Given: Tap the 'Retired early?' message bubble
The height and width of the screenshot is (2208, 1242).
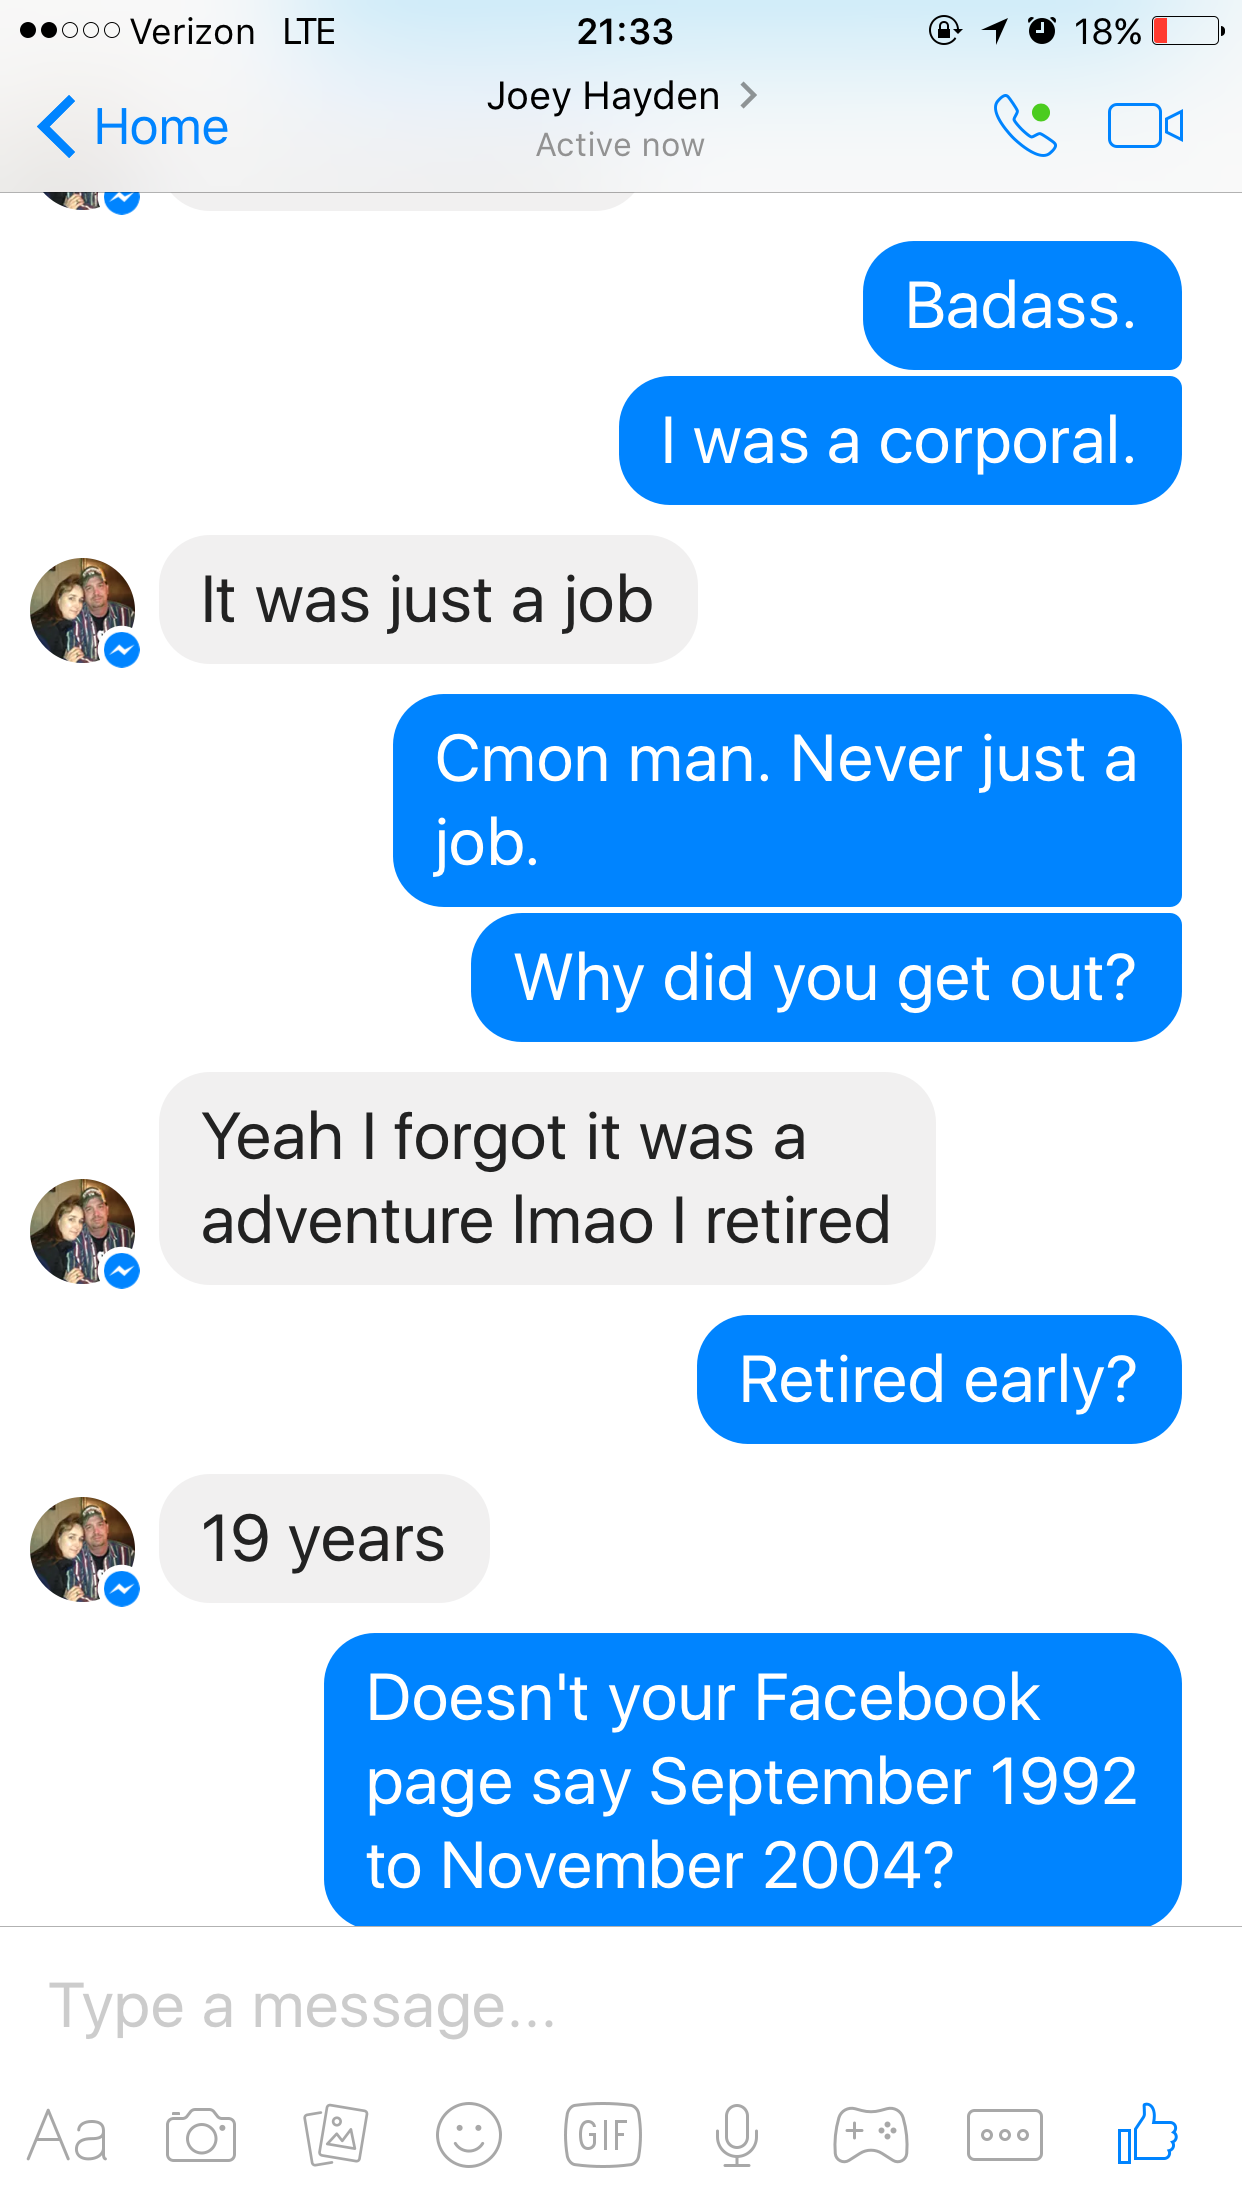Looking at the screenshot, I should pos(938,1379).
